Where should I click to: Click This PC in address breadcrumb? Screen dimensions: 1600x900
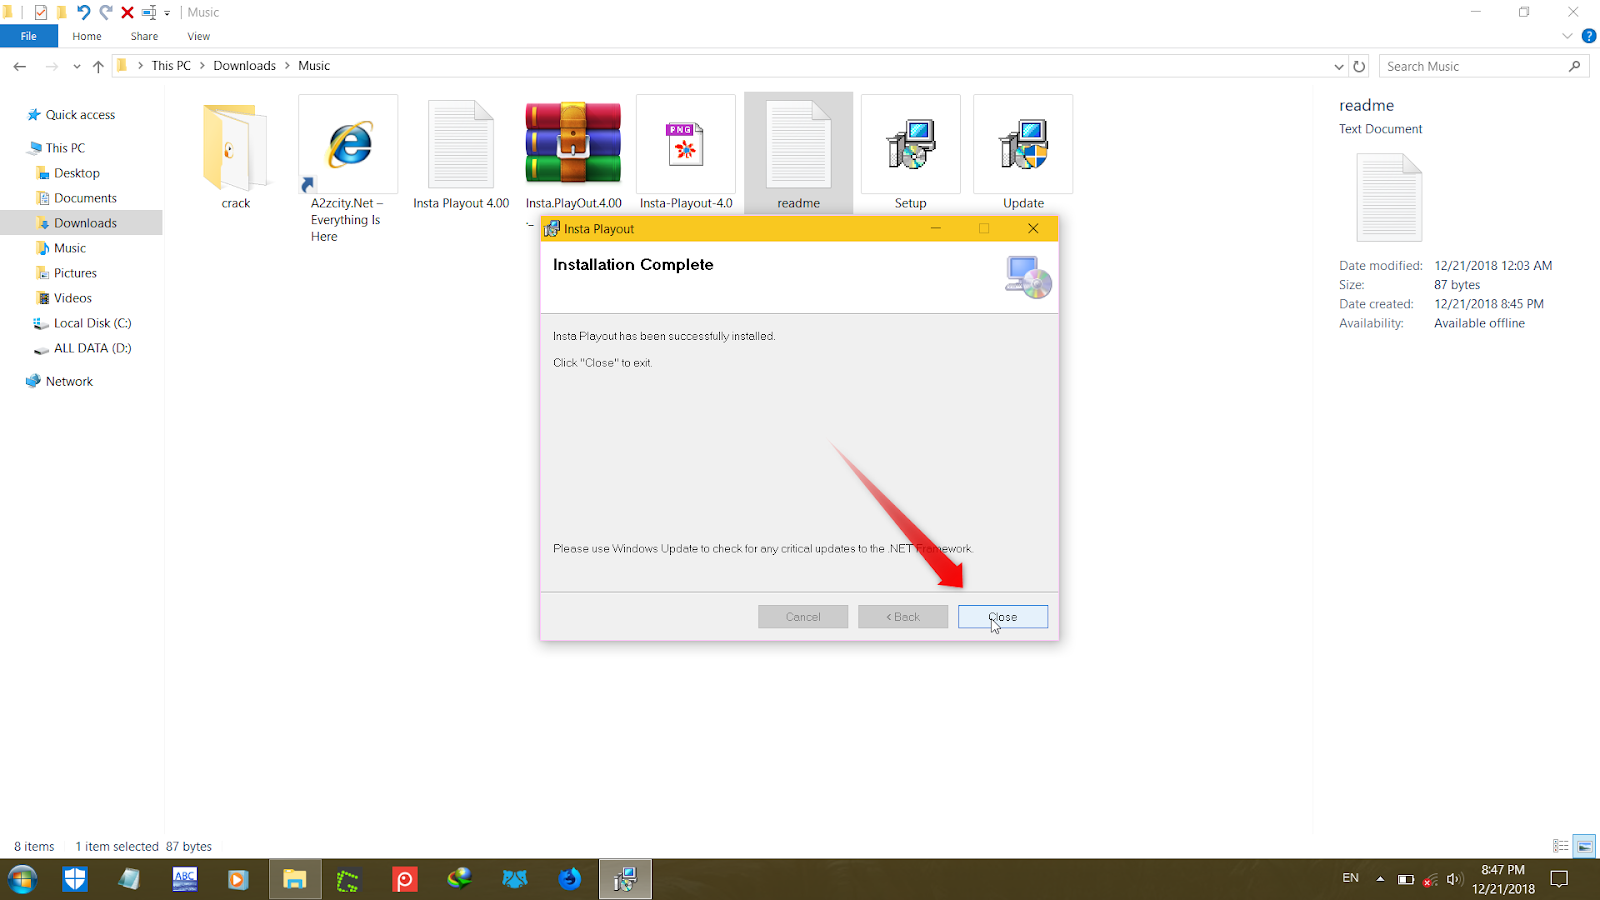pyautogui.click(x=171, y=66)
